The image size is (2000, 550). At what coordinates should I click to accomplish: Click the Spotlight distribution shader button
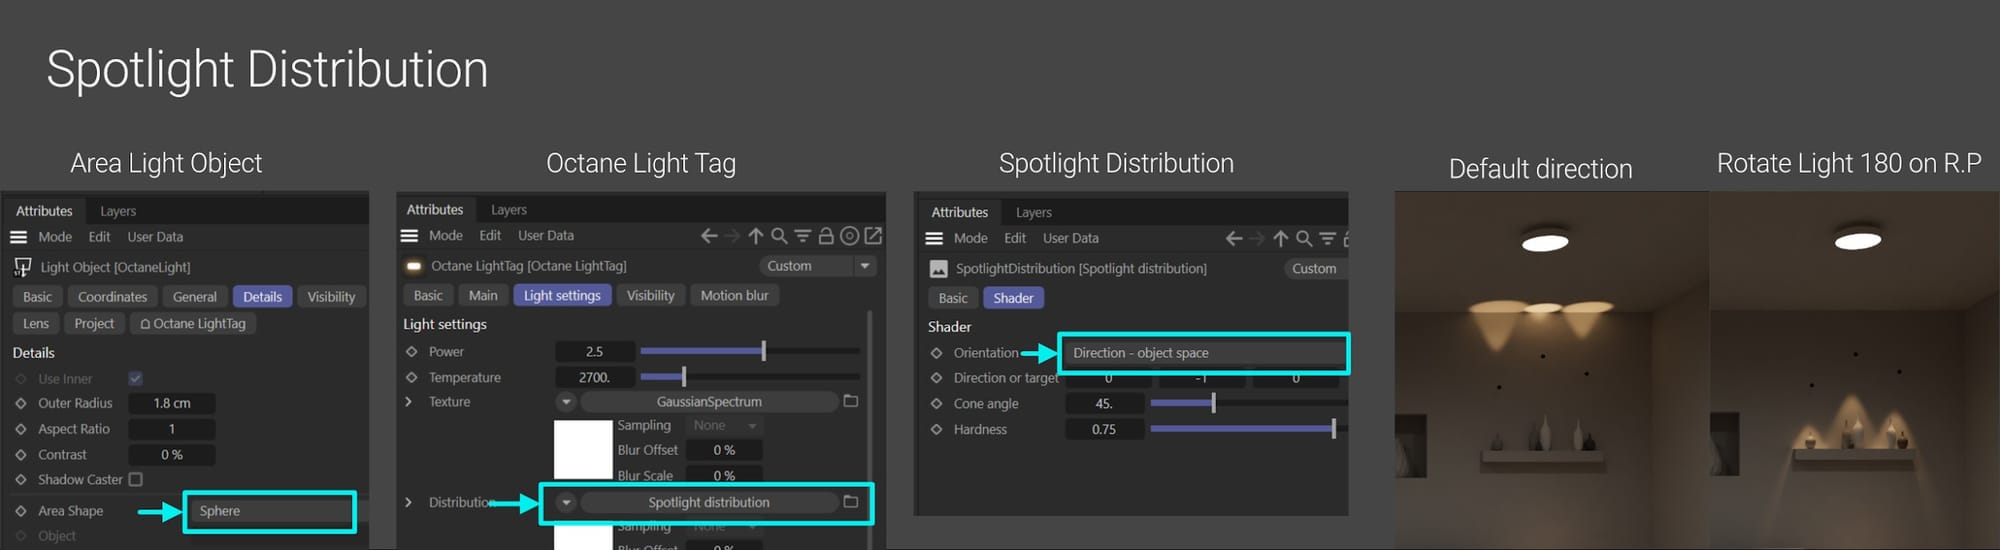coord(709,502)
